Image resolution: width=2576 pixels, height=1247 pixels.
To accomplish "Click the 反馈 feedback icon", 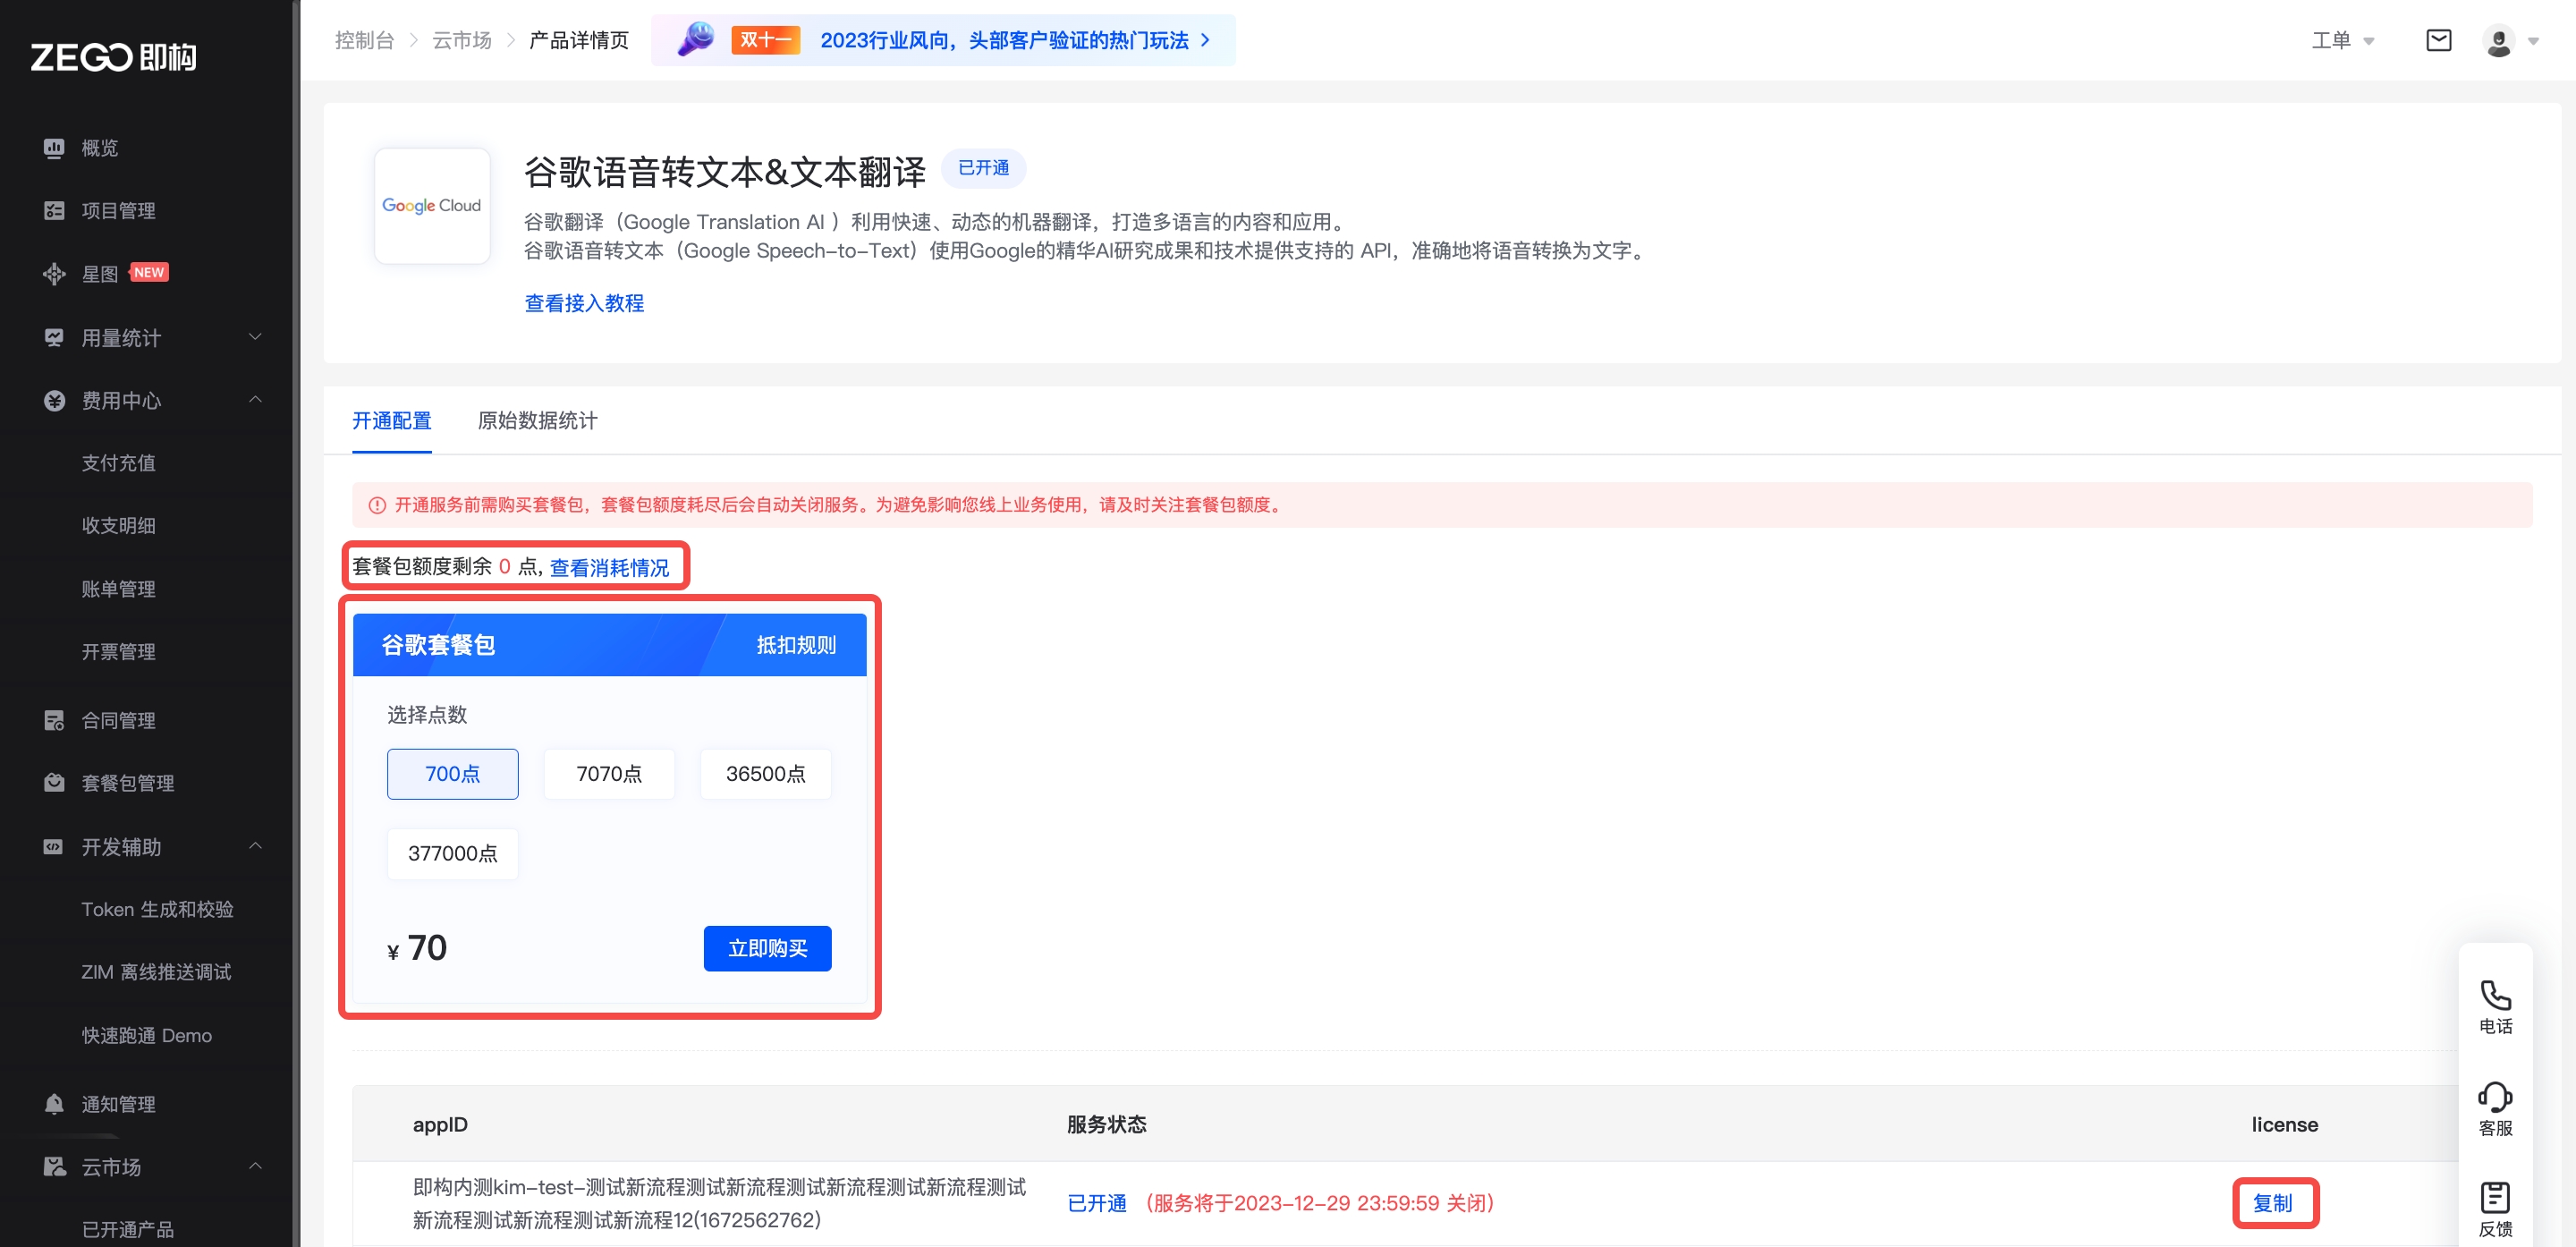I will [2495, 1197].
